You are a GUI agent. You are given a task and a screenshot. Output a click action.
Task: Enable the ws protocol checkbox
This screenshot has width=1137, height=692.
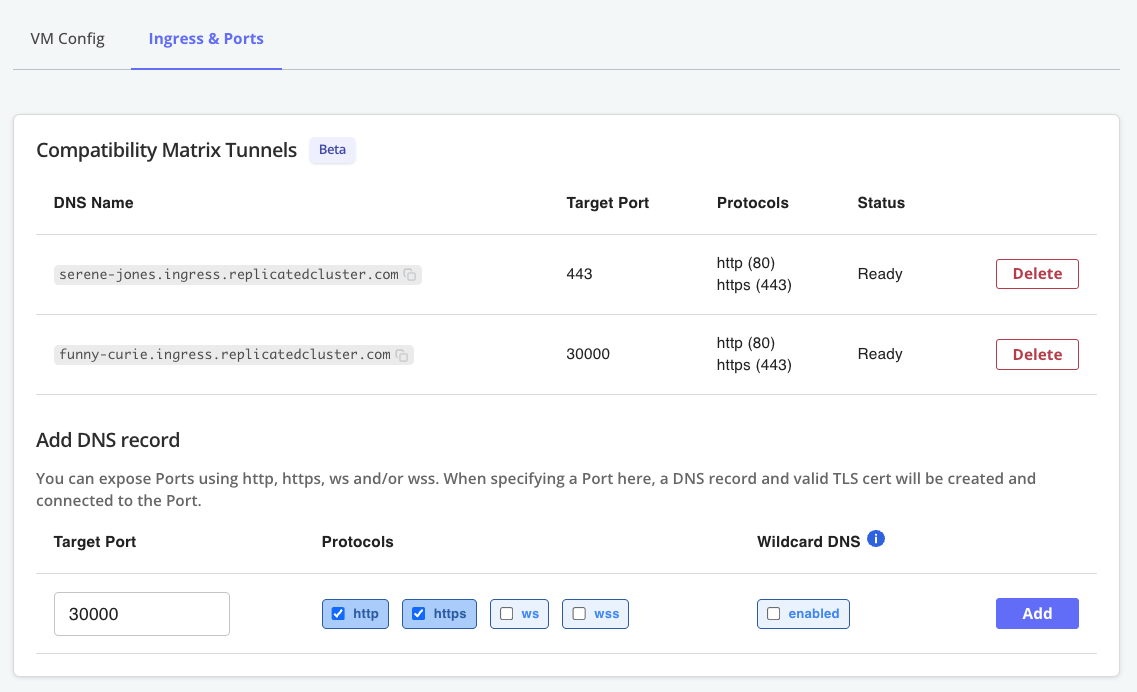pos(507,614)
